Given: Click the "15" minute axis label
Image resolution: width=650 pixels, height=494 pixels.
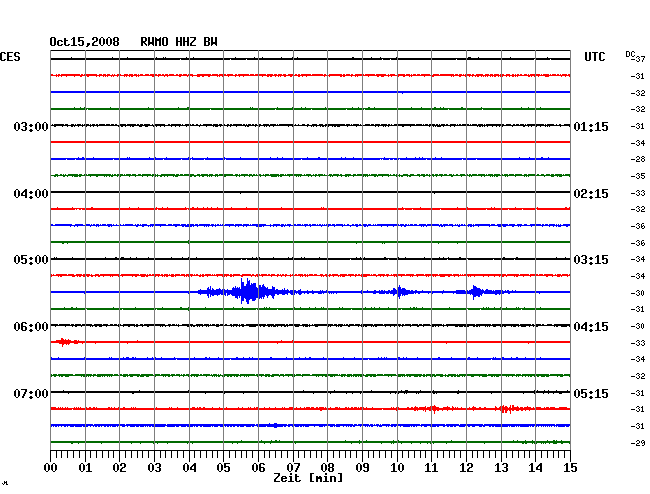Looking at the screenshot, I should [570, 468].
